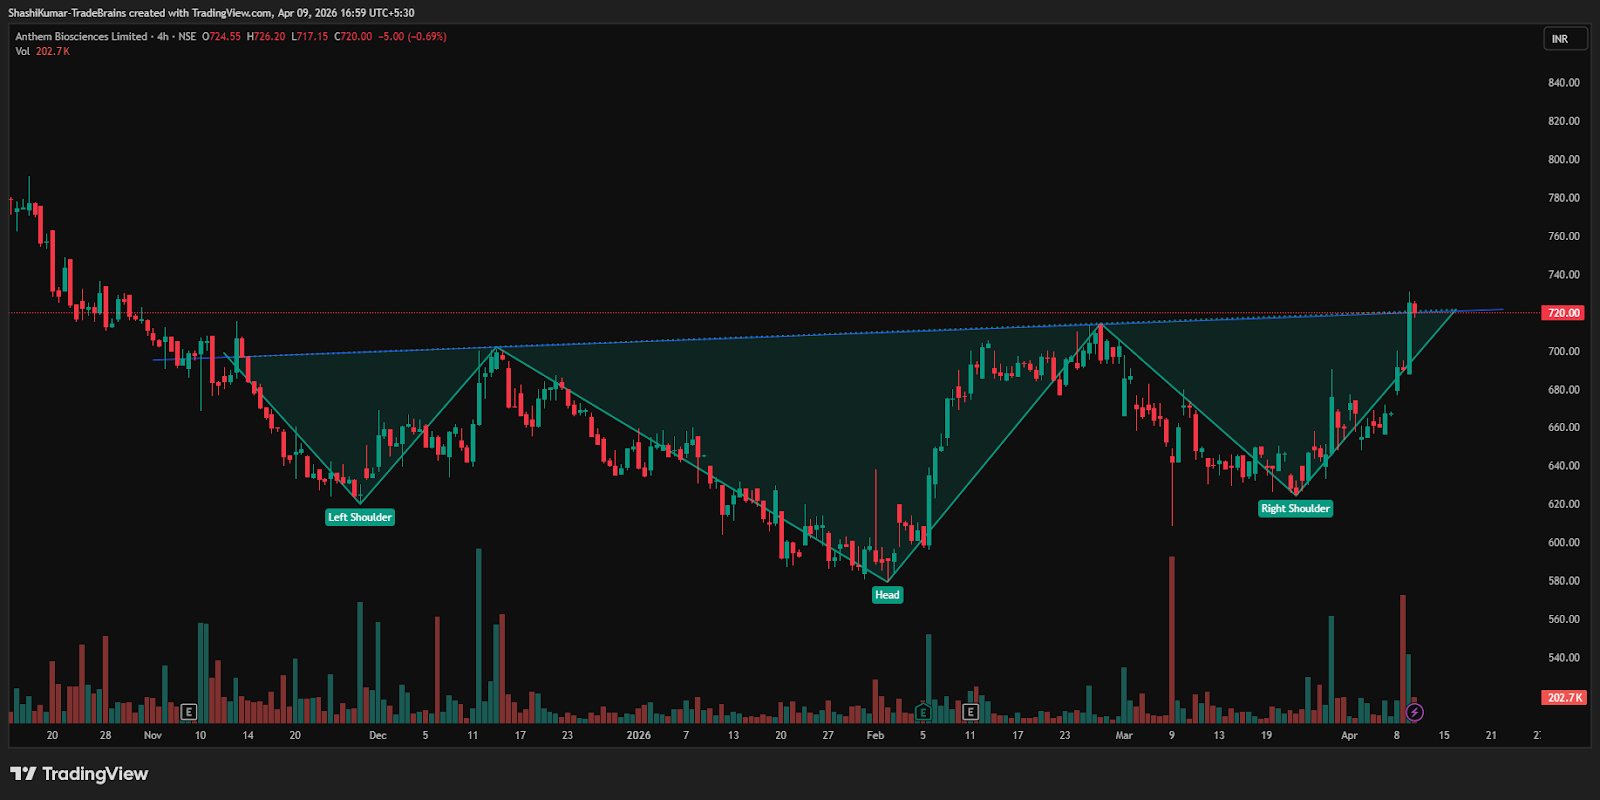The width and height of the screenshot is (1600, 800).
Task: Select the Left Shoulder annotation label
Action: coord(360,517)
